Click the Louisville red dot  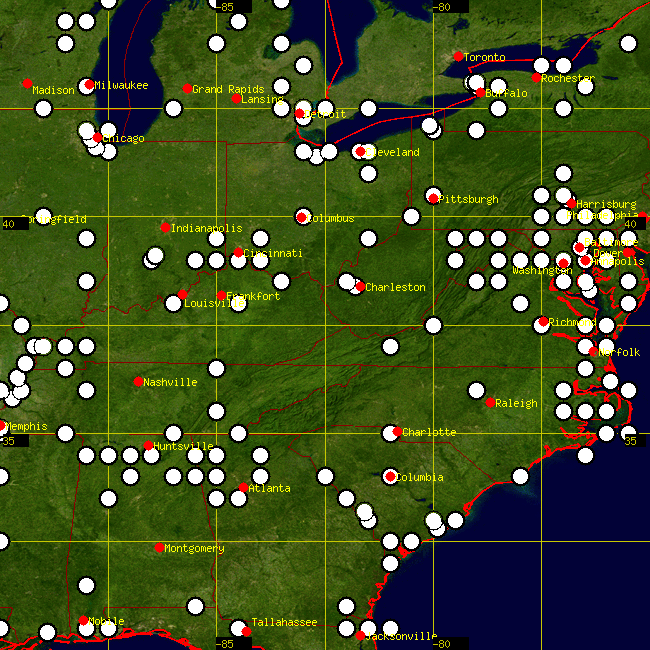[x=182, y=294]
